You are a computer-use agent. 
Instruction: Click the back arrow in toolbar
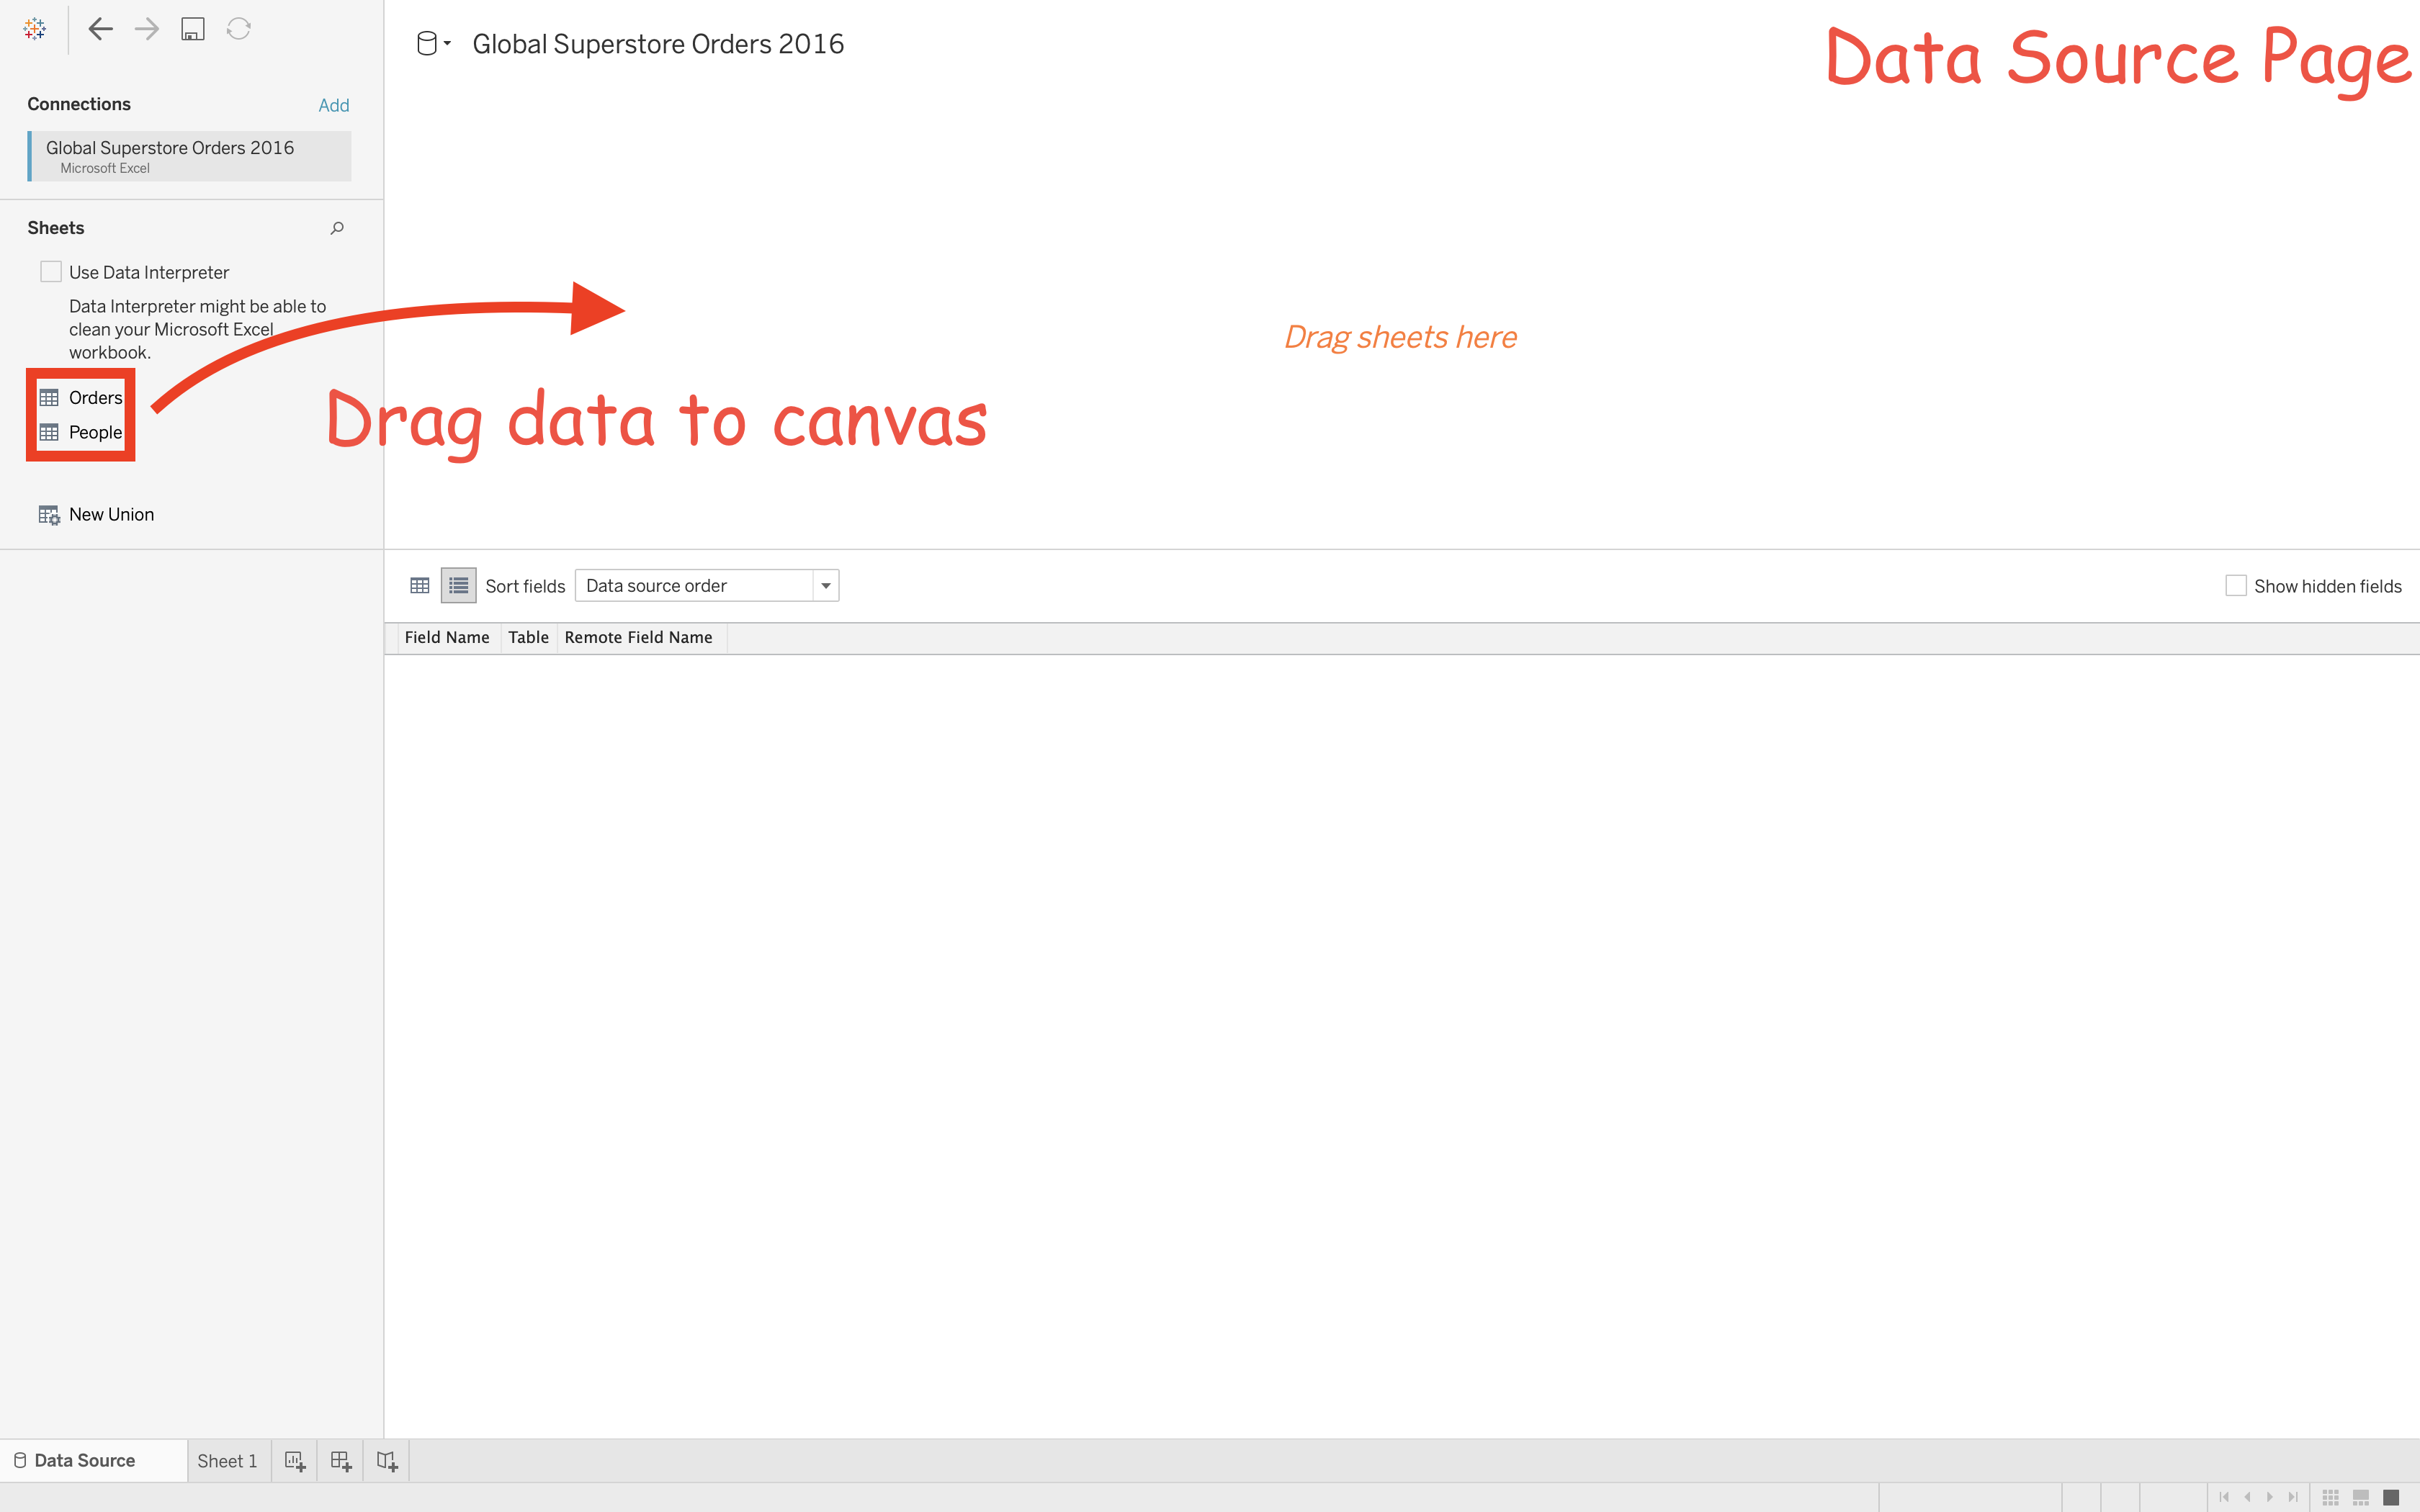[x=100, y=29]
